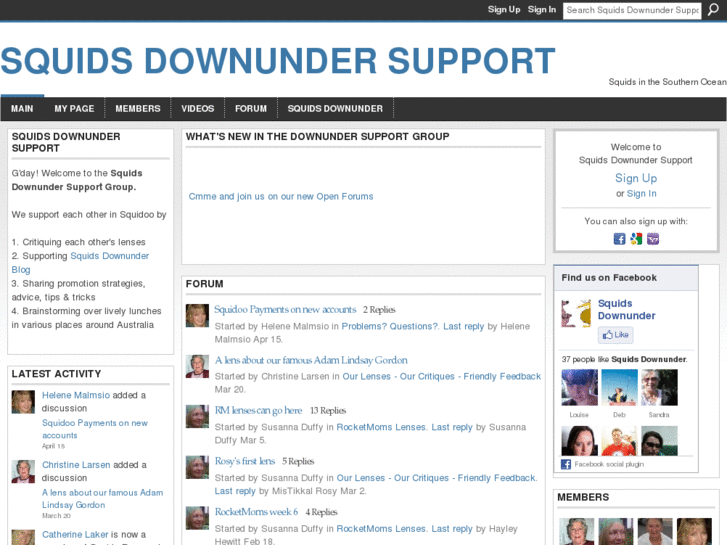Viewport: 727px width, 545px height.
Task: Click the Squids Downunder Support site title
Action: (278, 61)
